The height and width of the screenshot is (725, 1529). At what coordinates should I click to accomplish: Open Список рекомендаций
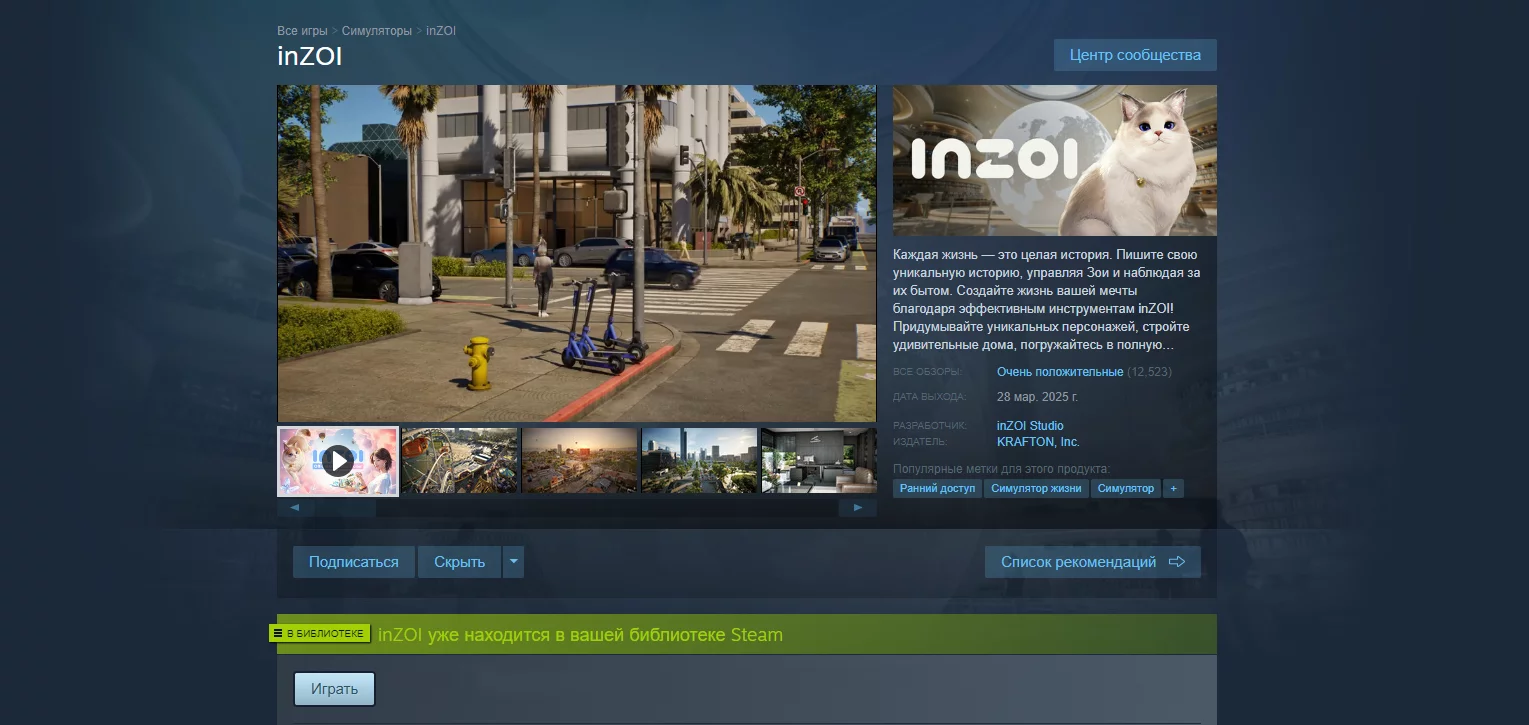click(x=1092, y=562)
